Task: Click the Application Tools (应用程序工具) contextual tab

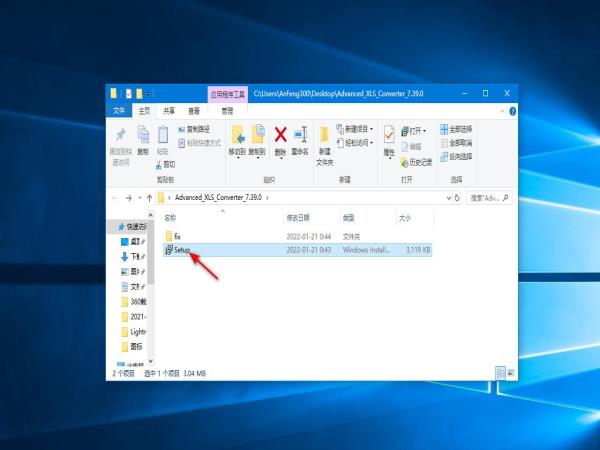Action: (x=228, y=94)
